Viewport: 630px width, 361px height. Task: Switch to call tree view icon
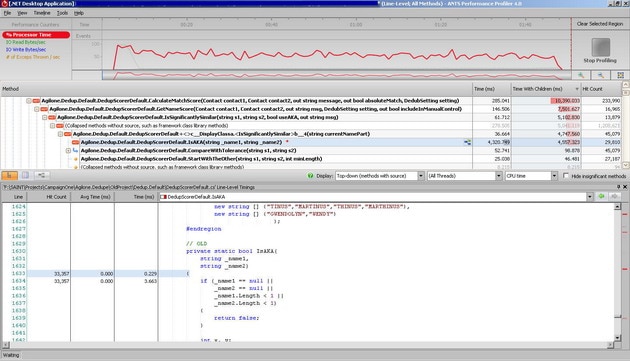9,175
